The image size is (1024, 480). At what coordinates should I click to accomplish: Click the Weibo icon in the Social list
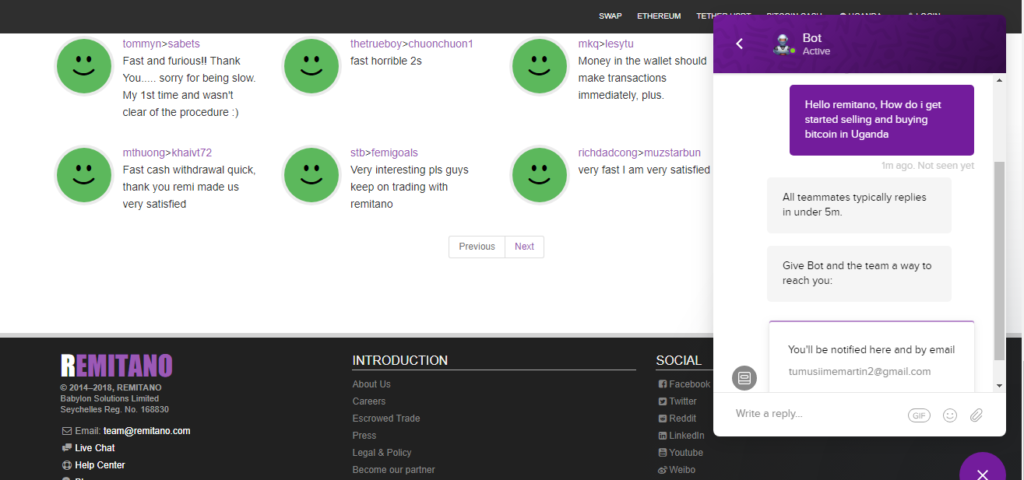click(662, 470)
